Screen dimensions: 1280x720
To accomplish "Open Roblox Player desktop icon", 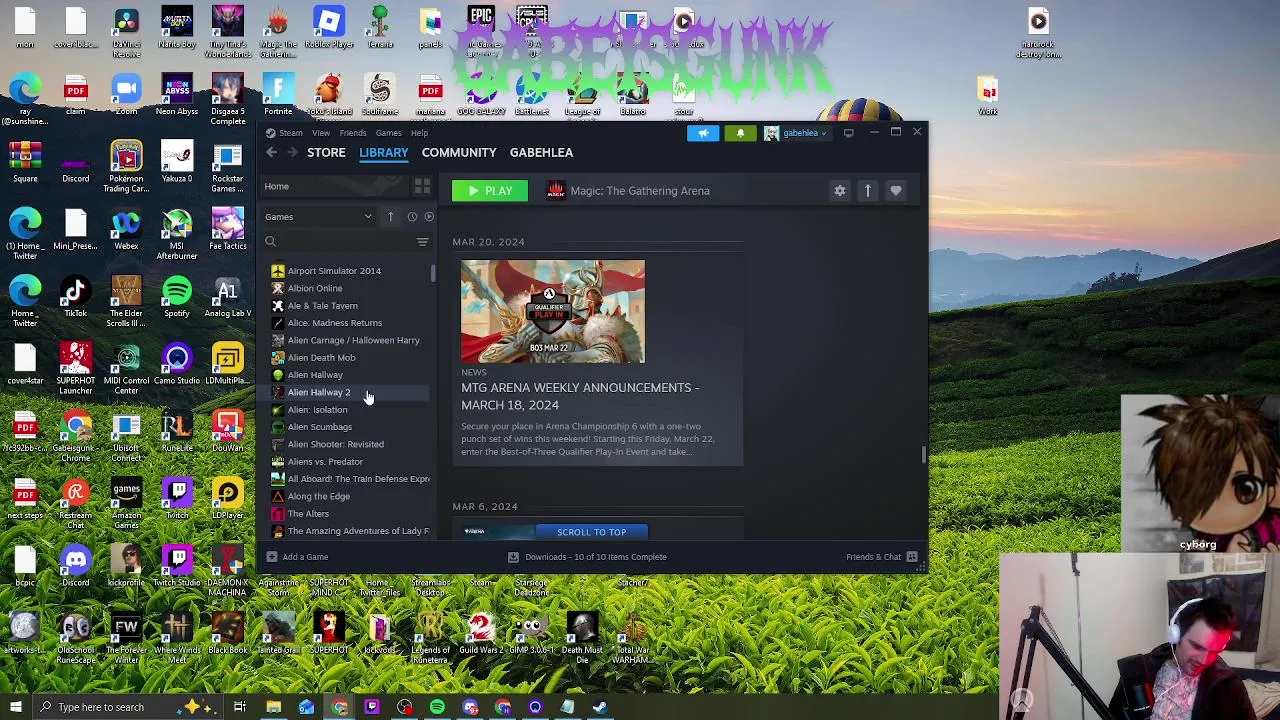I will click(329, 28).
